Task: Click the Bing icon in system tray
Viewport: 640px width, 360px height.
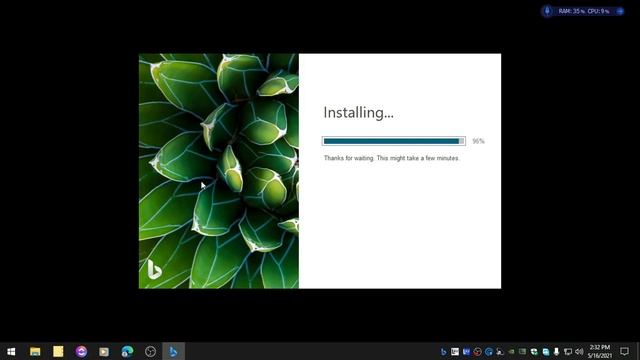Action: click(443, 352)
